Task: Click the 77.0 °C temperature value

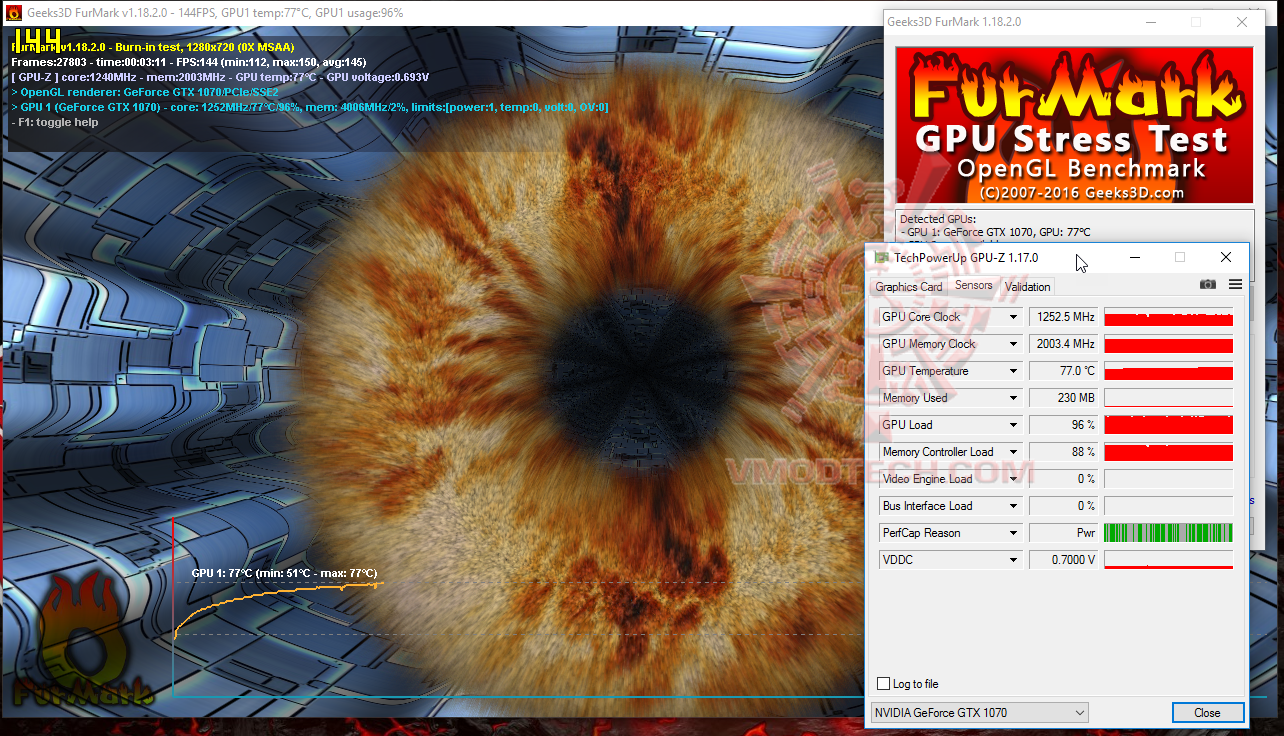Action: pos(1064,371)
